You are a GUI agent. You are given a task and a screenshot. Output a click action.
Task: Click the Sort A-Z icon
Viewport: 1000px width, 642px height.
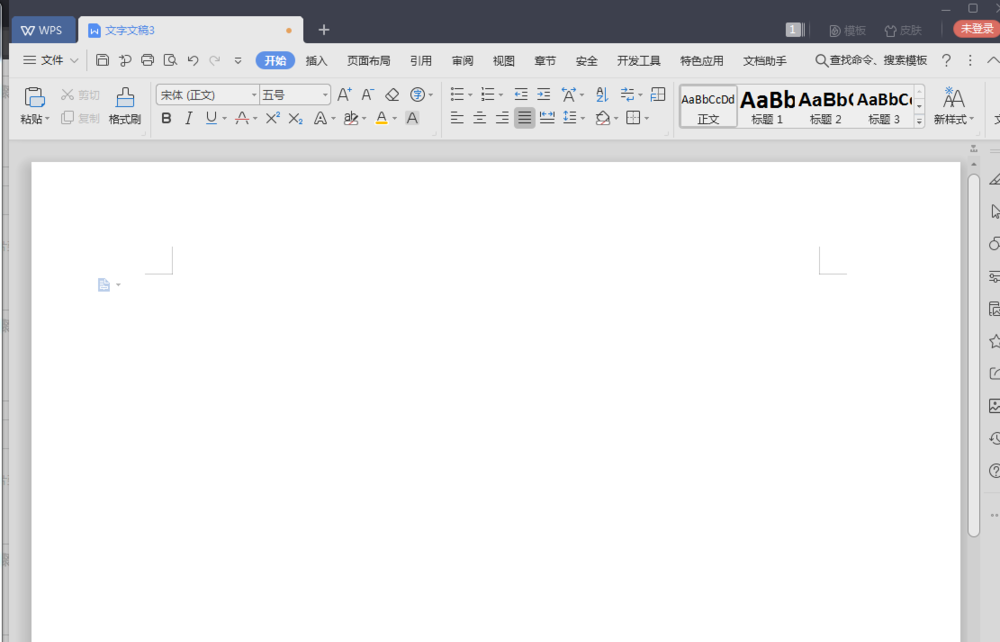coord(602,95)
